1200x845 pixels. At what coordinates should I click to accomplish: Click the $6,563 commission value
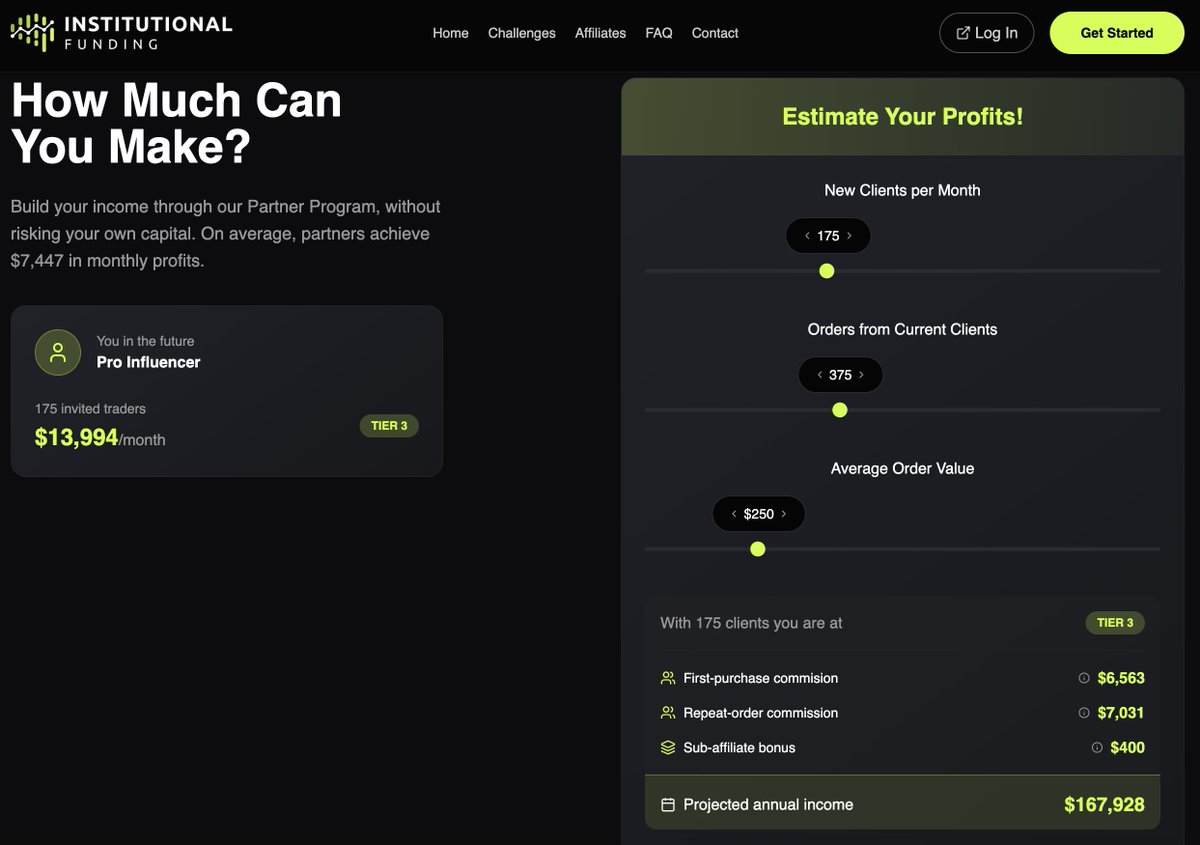click(x=1121, y=678)
